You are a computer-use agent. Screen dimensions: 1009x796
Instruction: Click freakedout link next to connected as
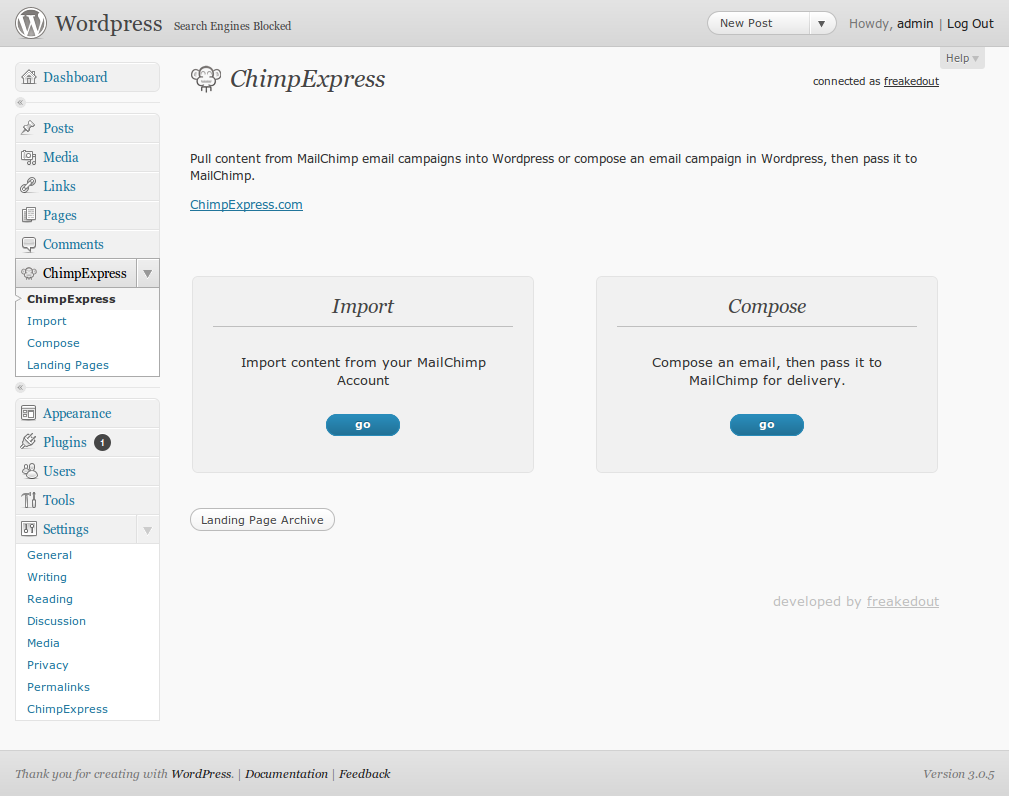(x=911, y=81)
